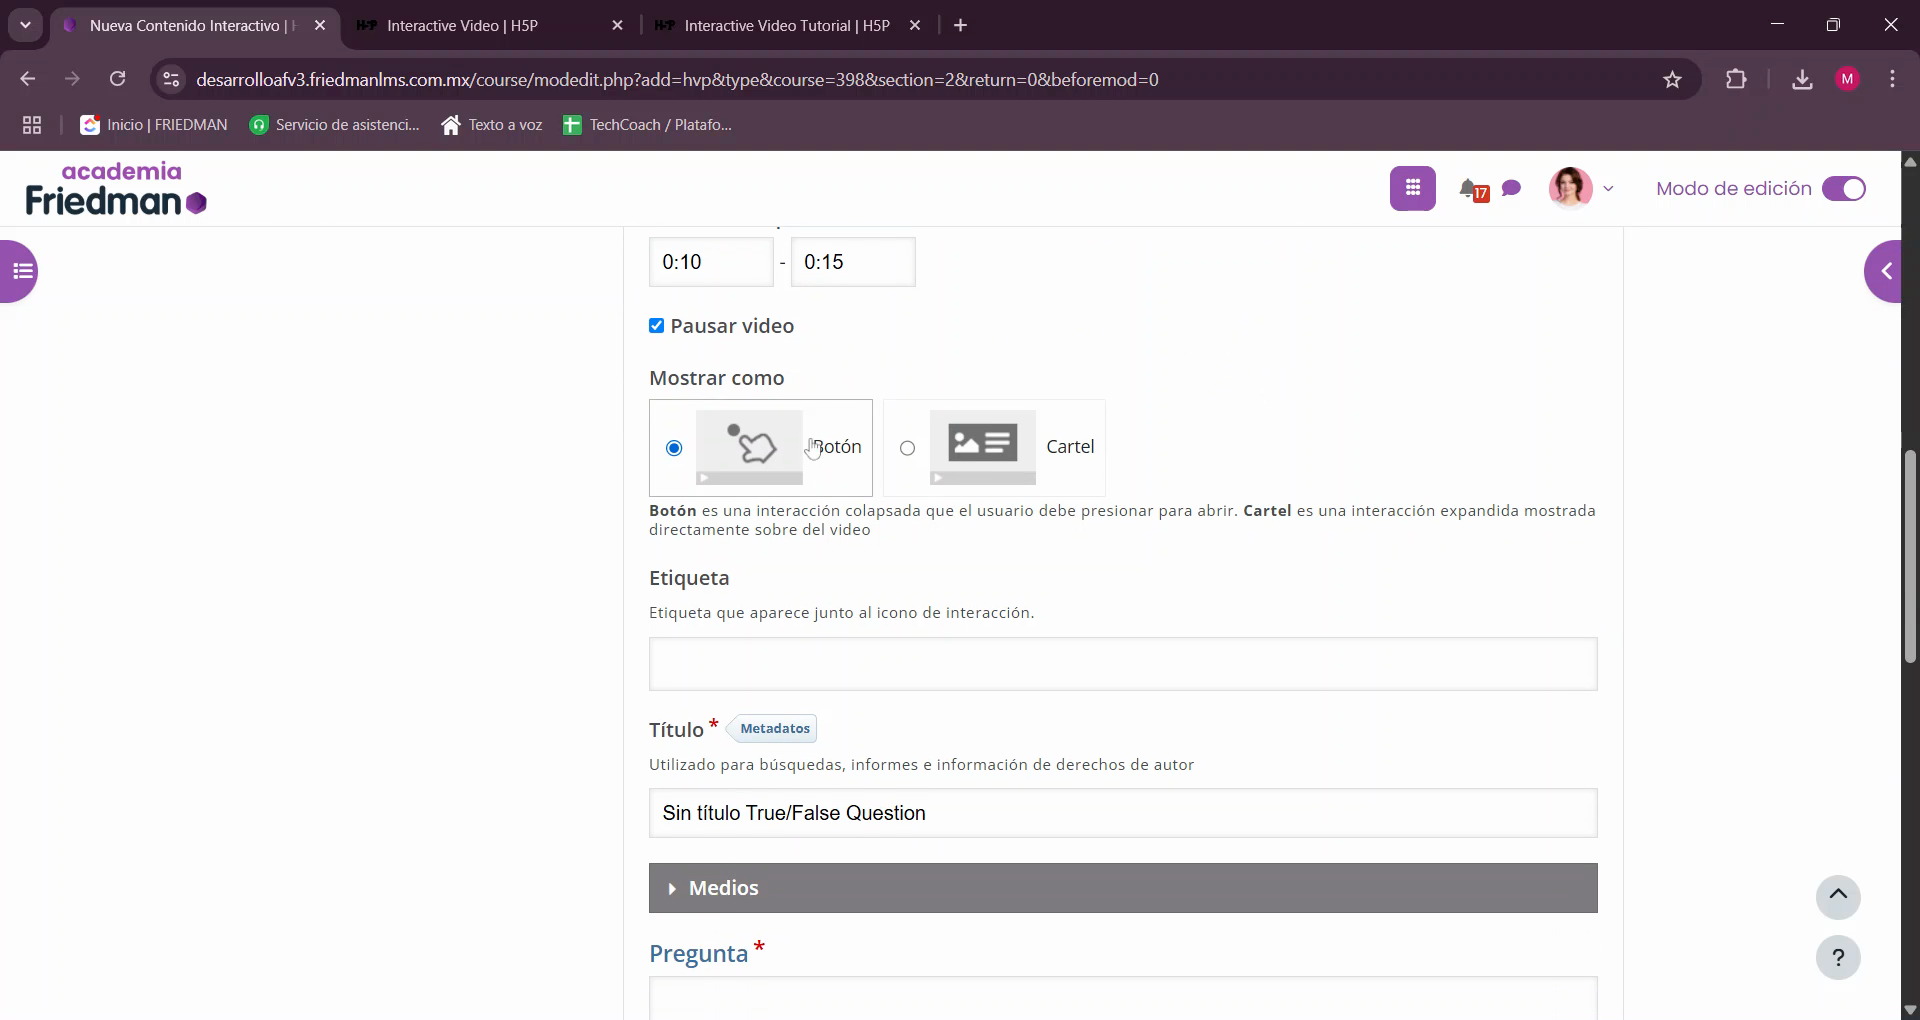
Task: Open the browser downloads icon
Action: click(x=1802, y=79)
